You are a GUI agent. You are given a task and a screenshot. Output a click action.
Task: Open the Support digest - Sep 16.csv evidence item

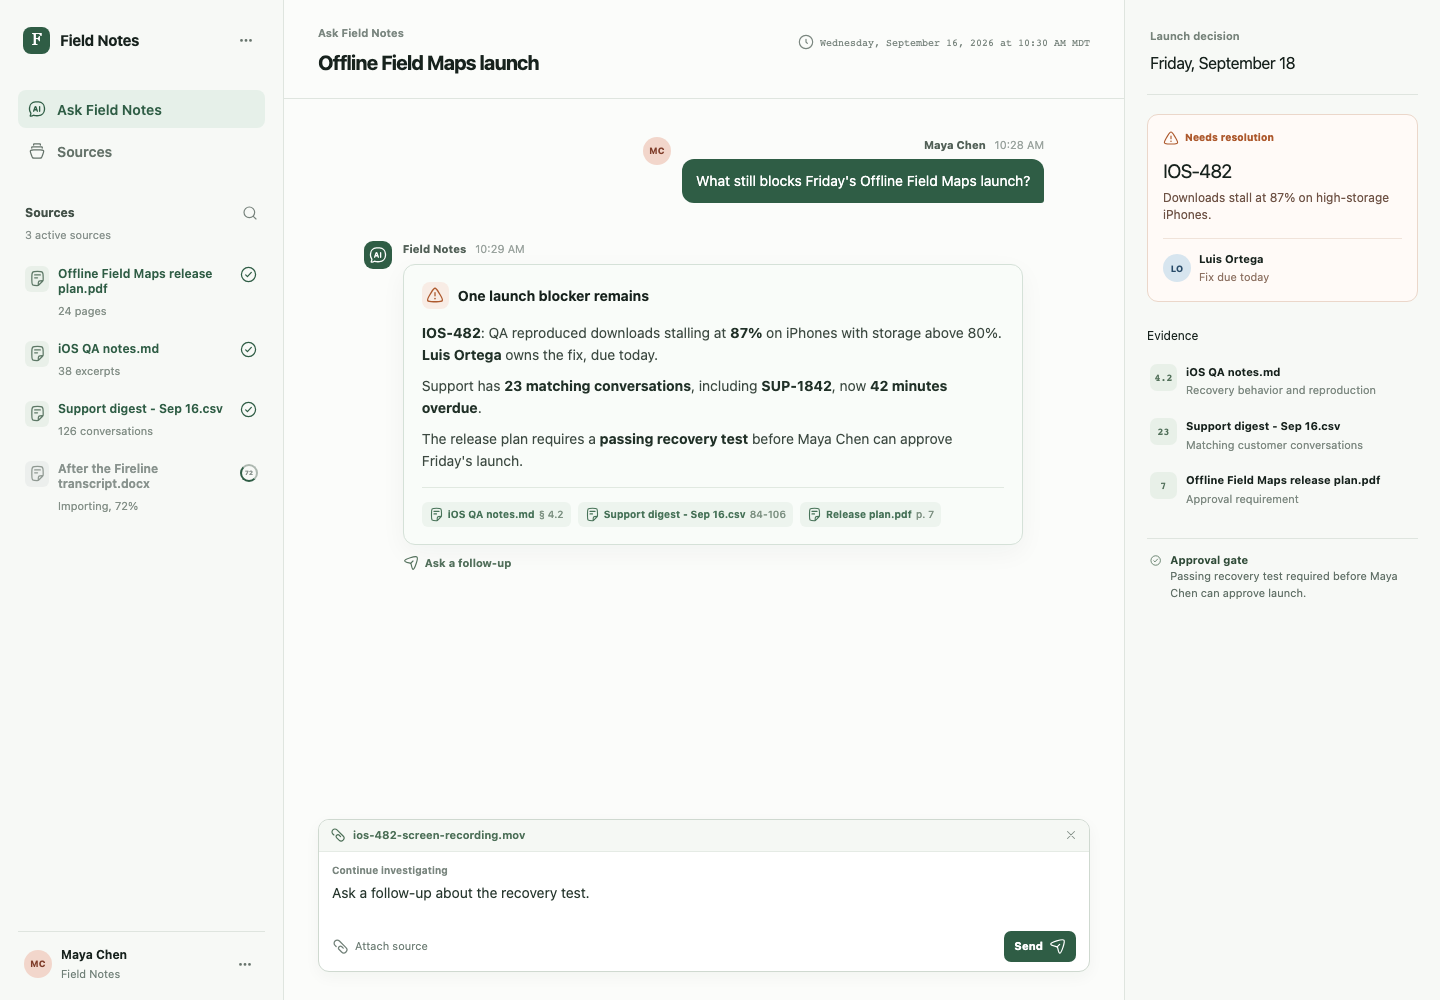point(1282,435)
